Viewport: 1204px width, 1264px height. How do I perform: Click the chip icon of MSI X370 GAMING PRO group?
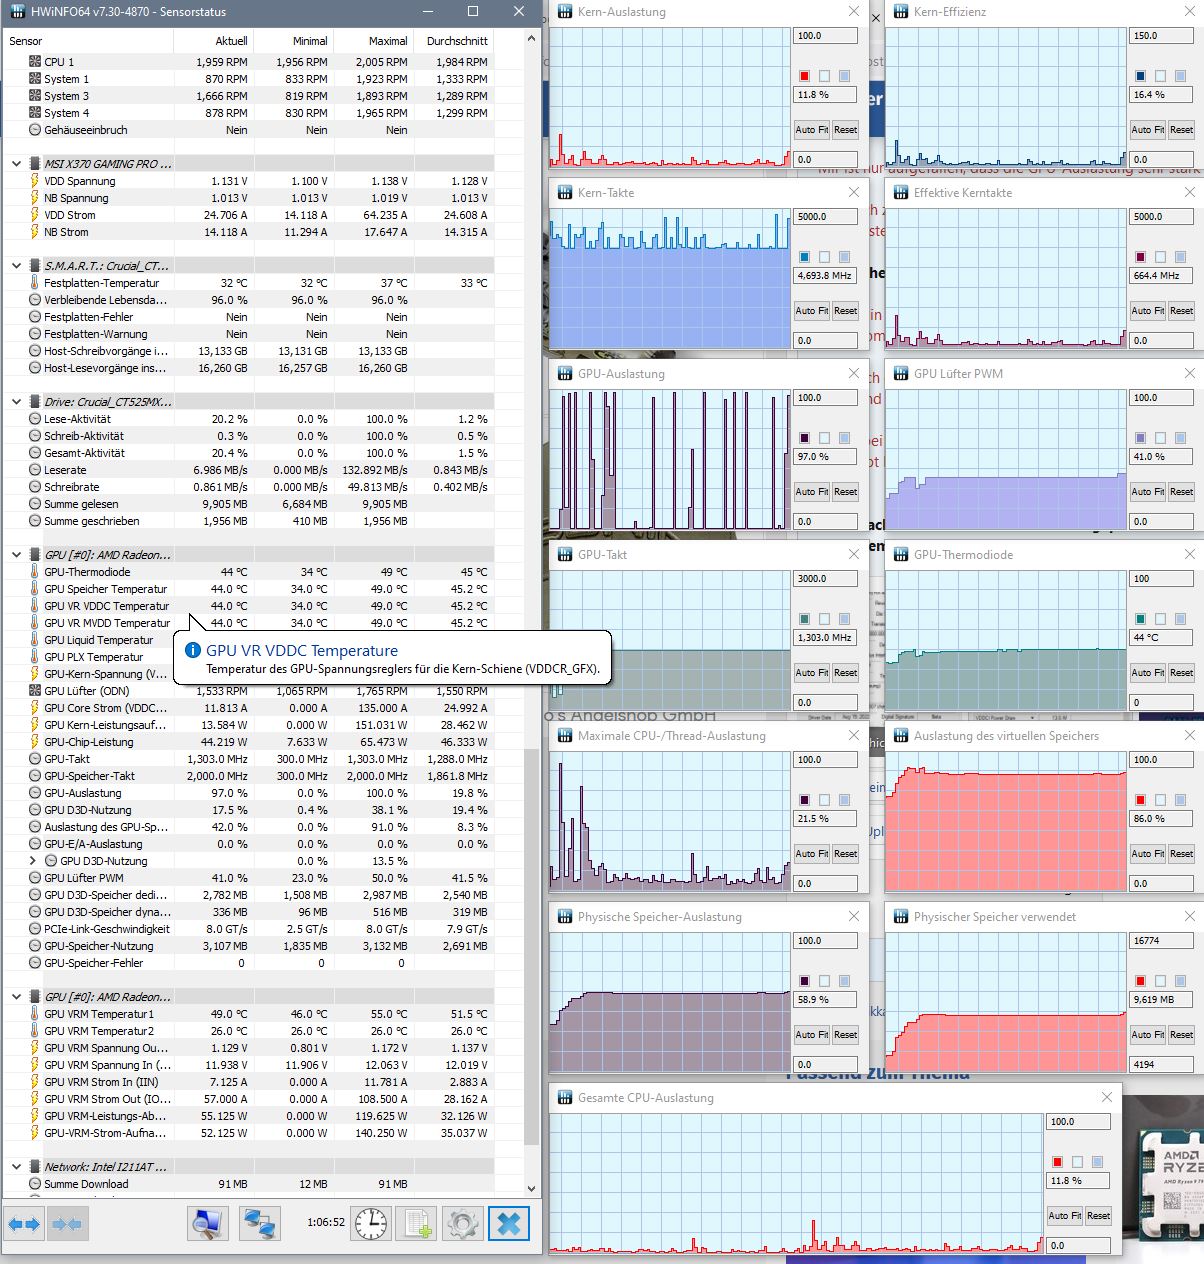(35, 164)
